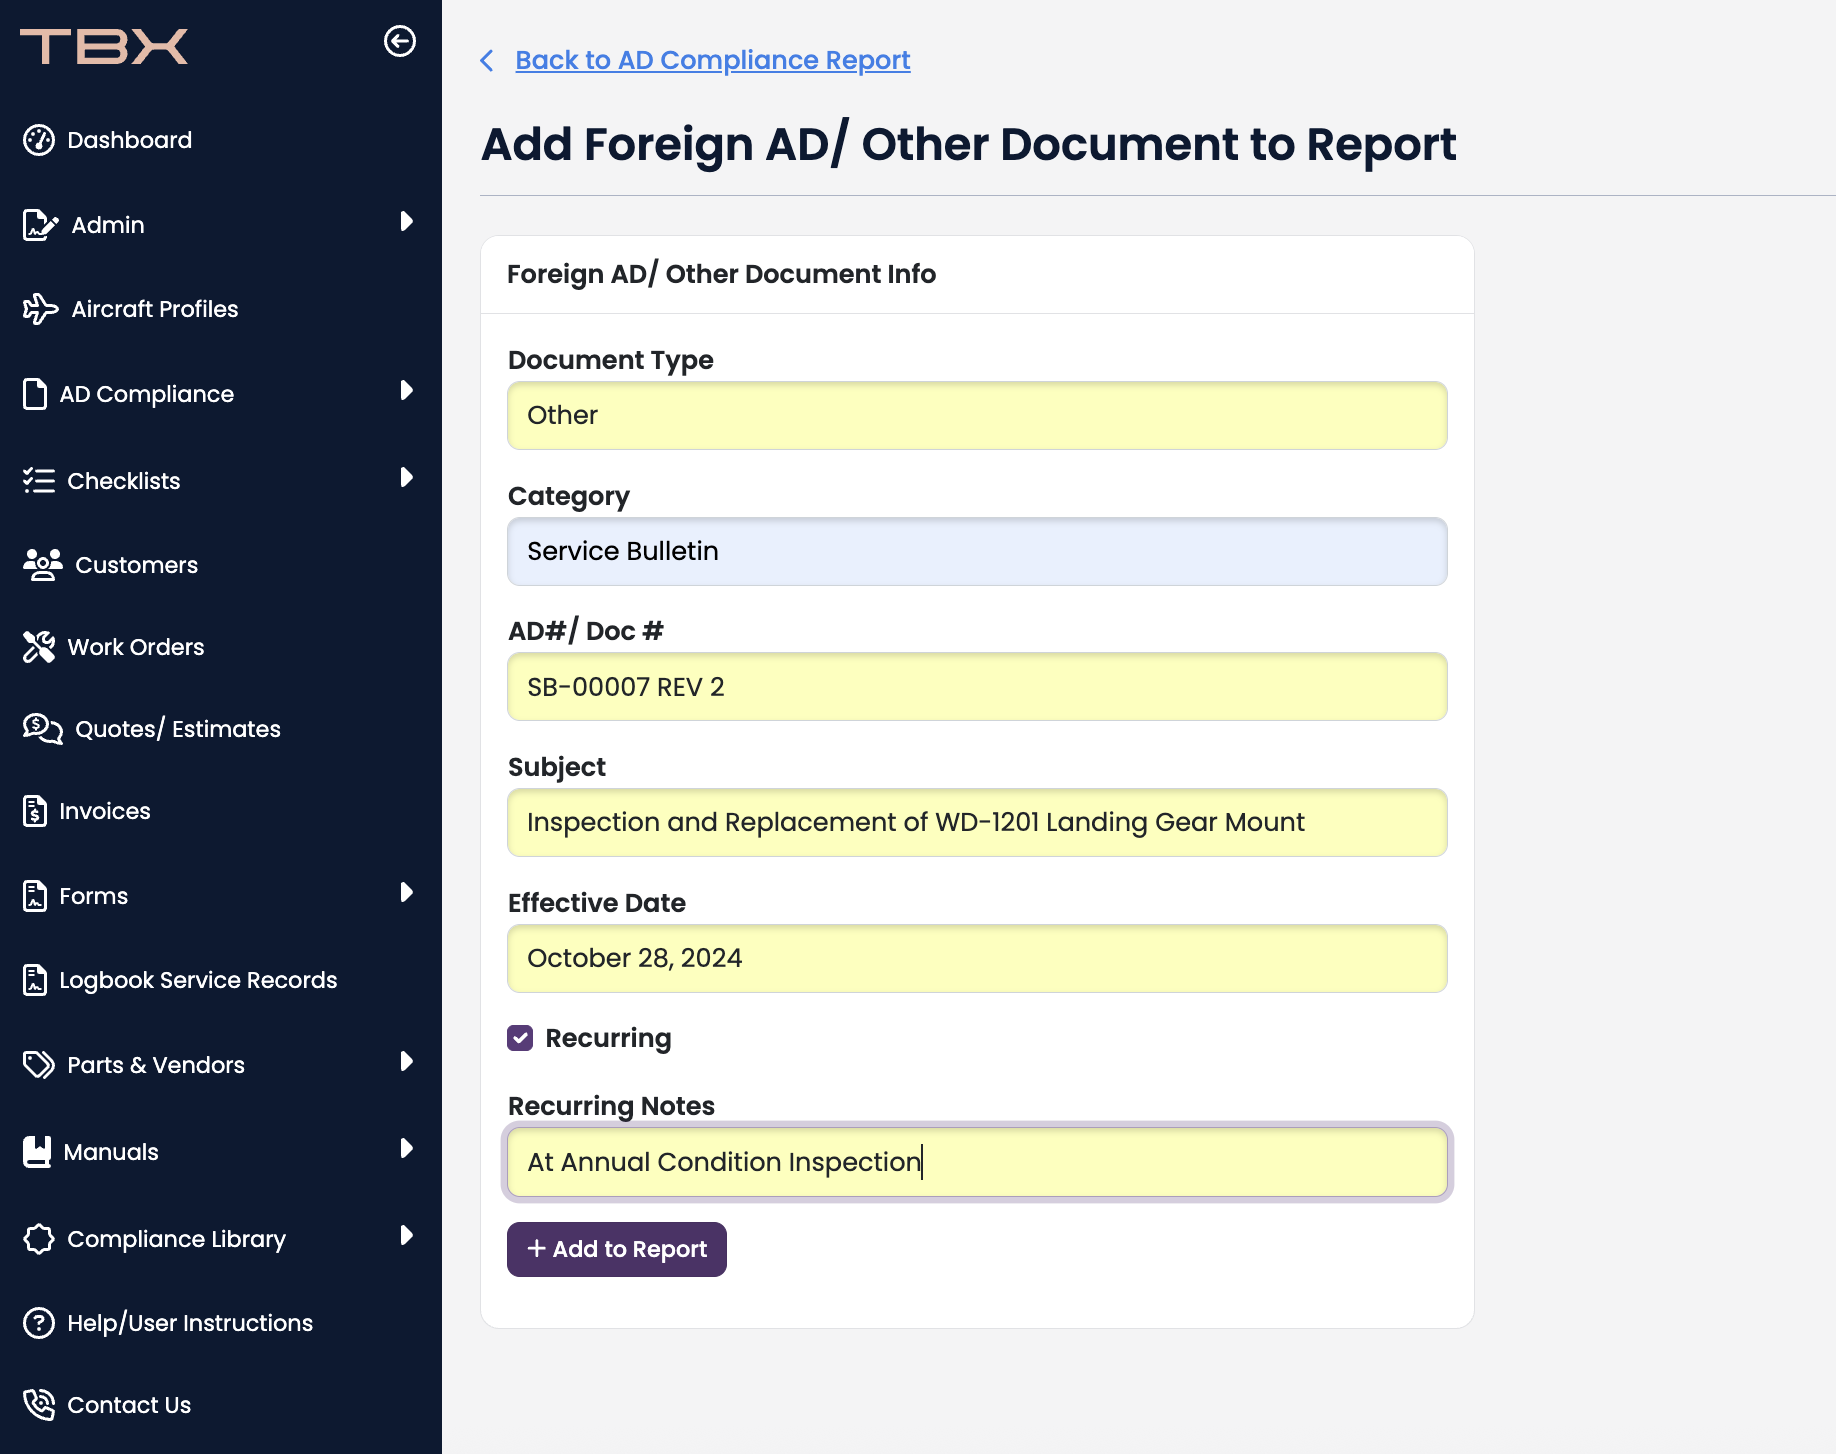This screenshot has width=1836, height=1454.
Task: Click the Logbook Service Records file icon
Action: 35,980
